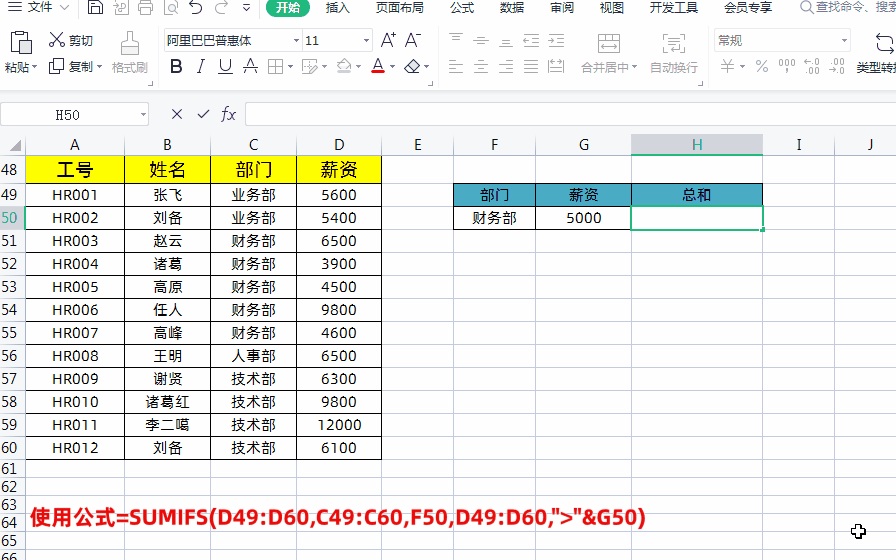This screenshot has width=896, height=560.
Task: Click the Save icon in quick access bar
Action: [95, 7]
